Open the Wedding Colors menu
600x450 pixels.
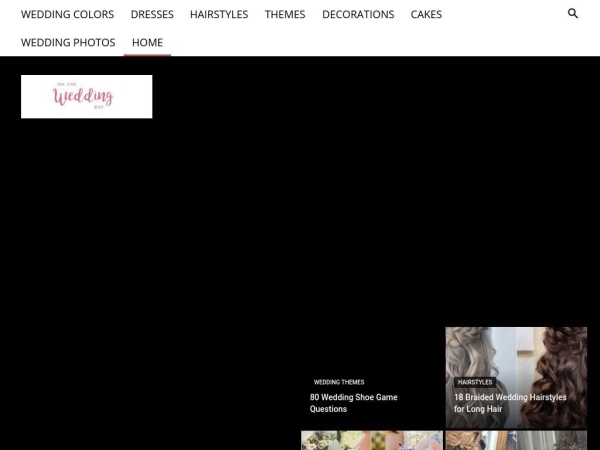pyautogui.click(x=67, y=14)
